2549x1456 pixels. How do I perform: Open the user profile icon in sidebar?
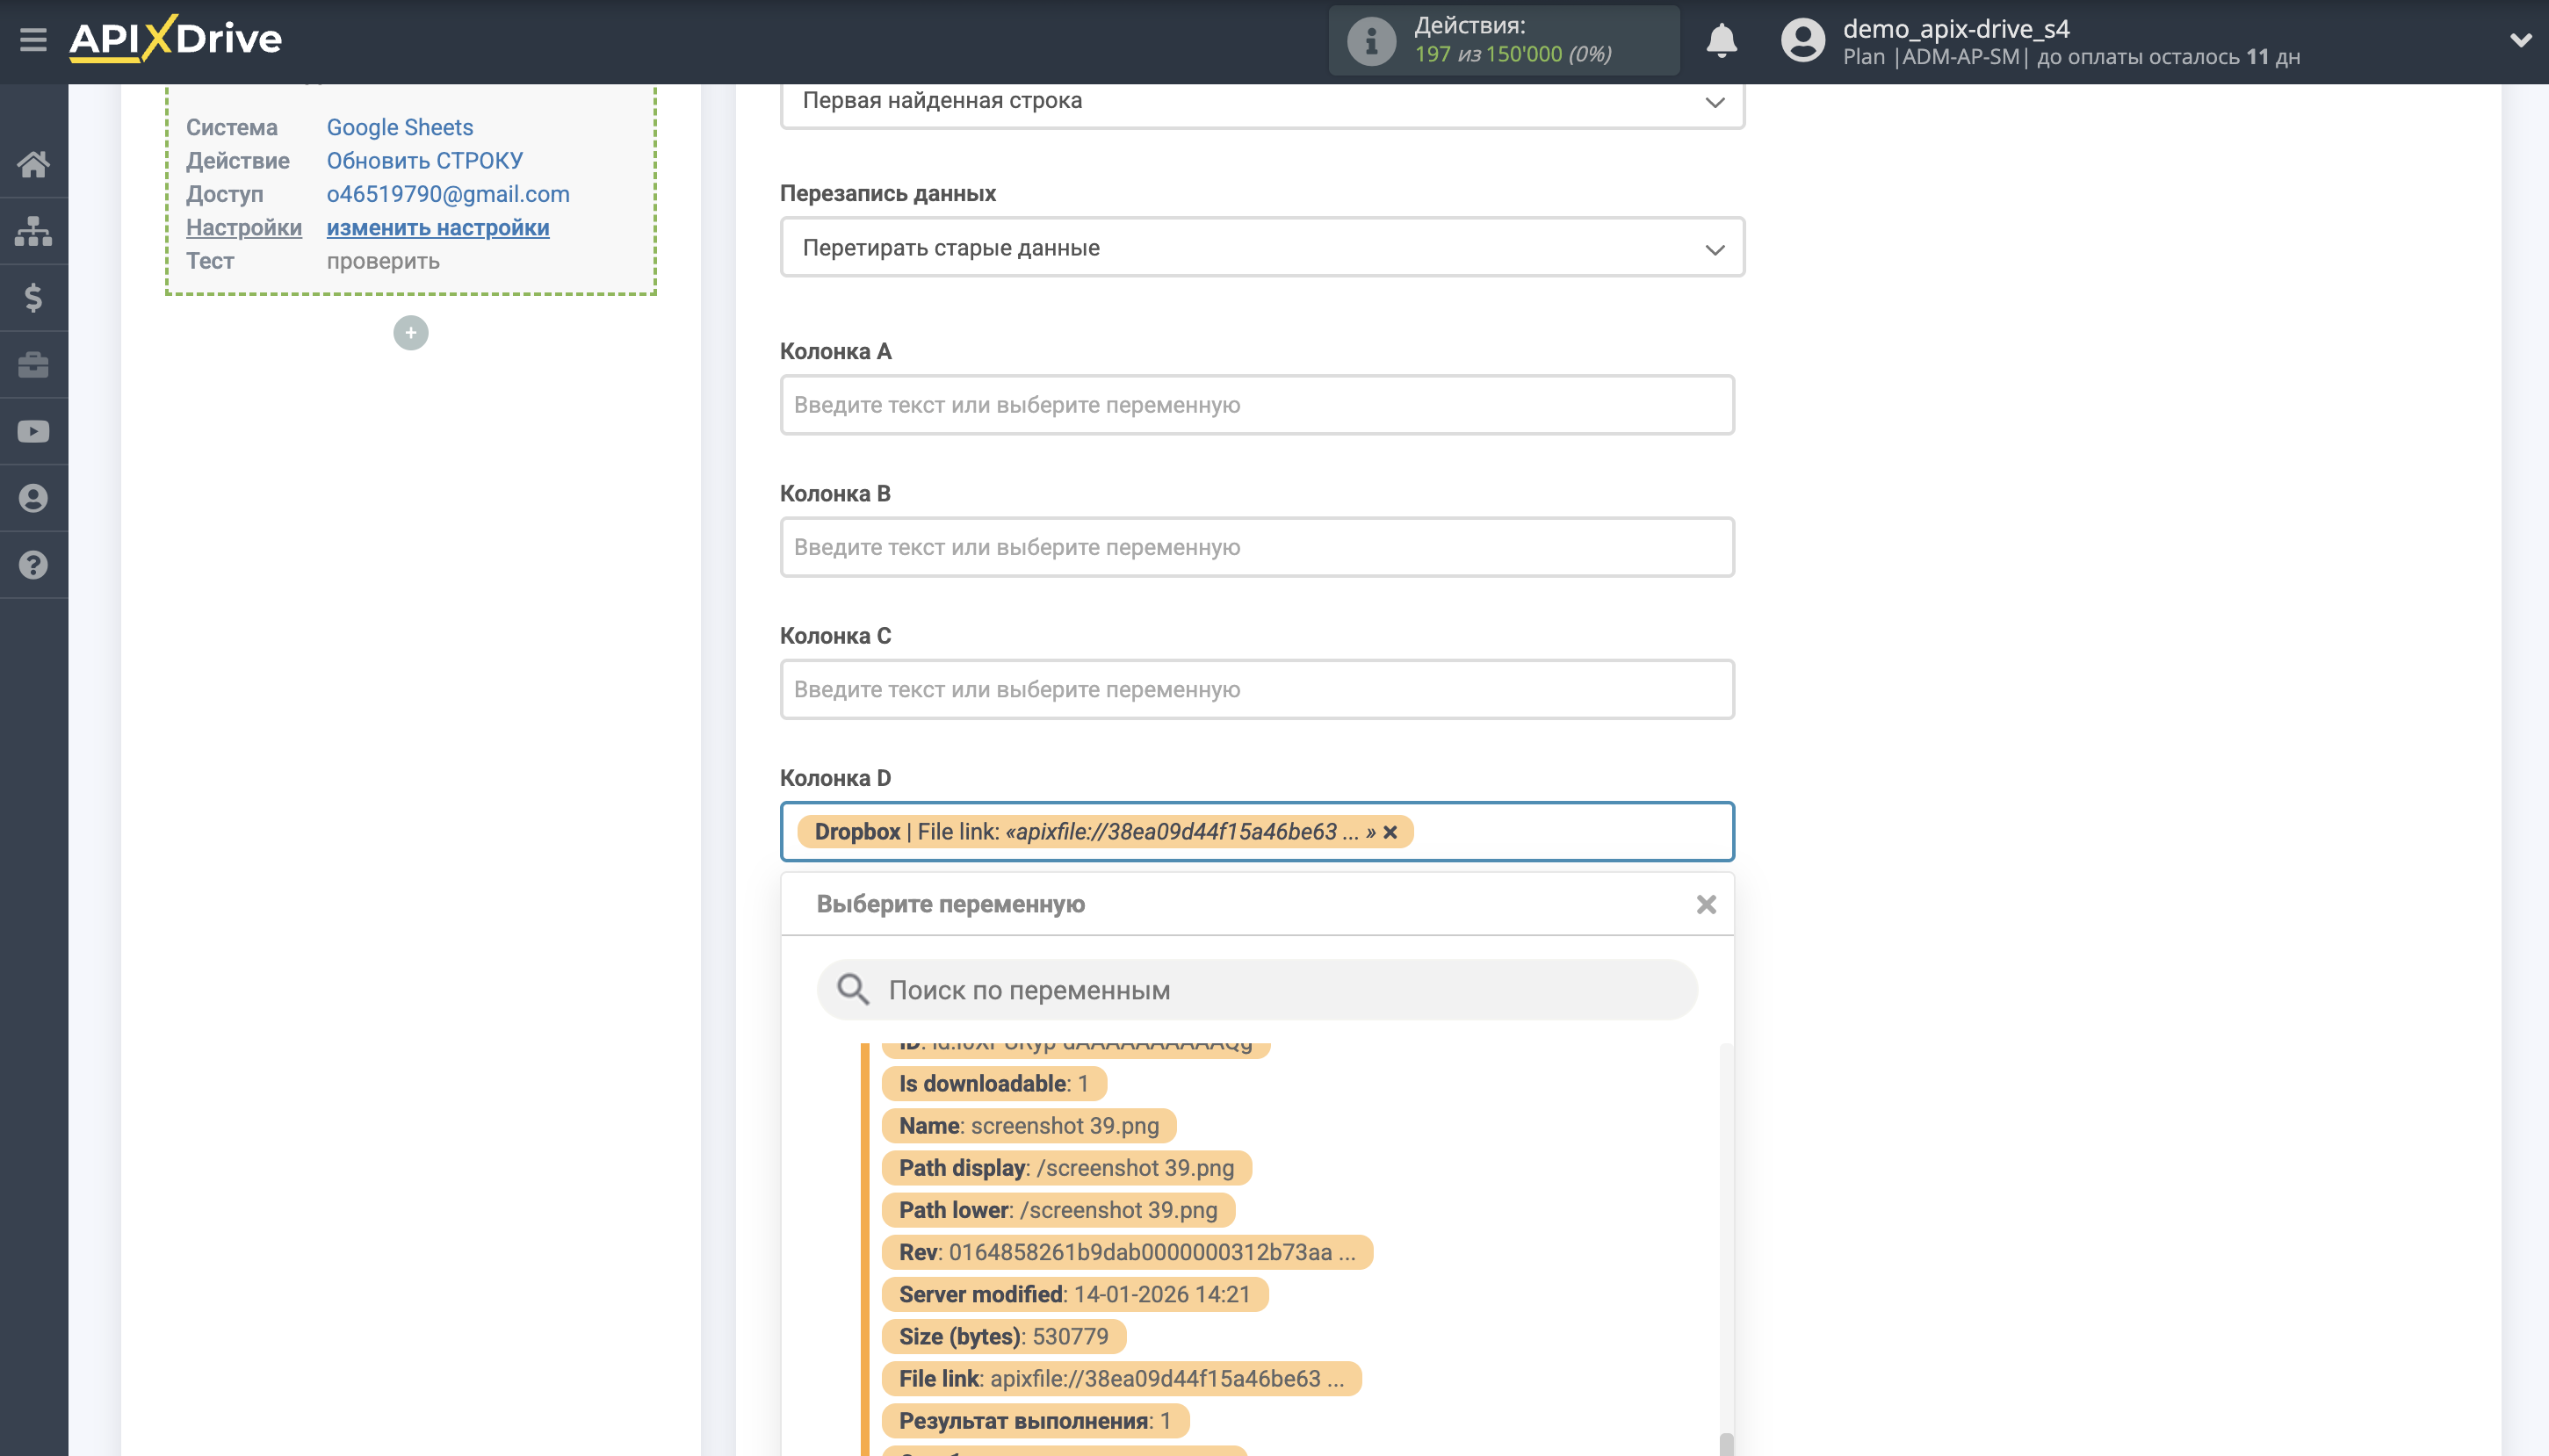coord(33,497)
